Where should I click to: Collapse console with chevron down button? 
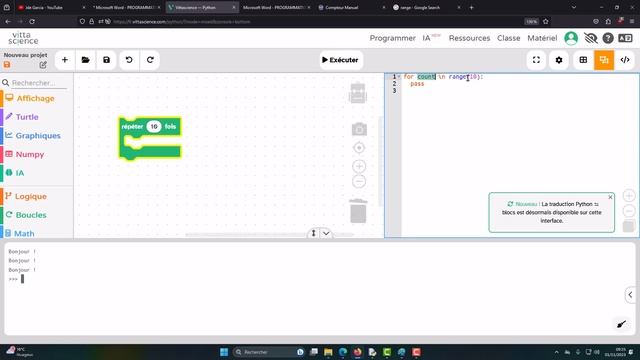click(x=326, y=233)
